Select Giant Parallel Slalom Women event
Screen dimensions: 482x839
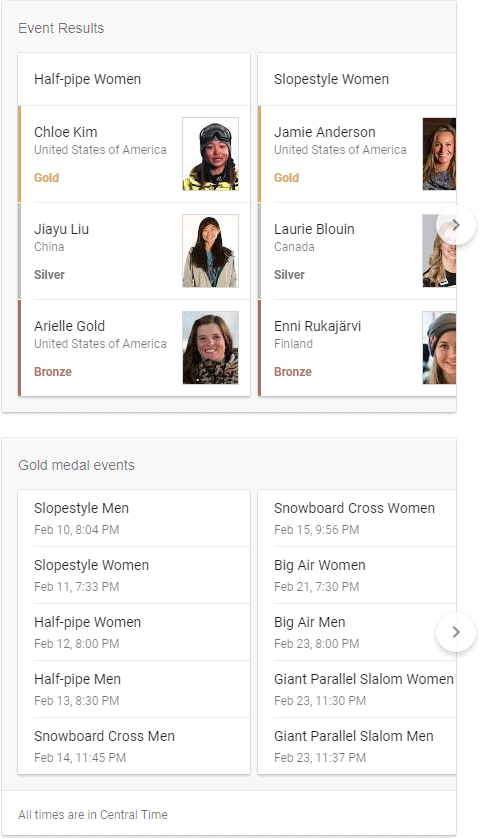[x=357, y=689]
